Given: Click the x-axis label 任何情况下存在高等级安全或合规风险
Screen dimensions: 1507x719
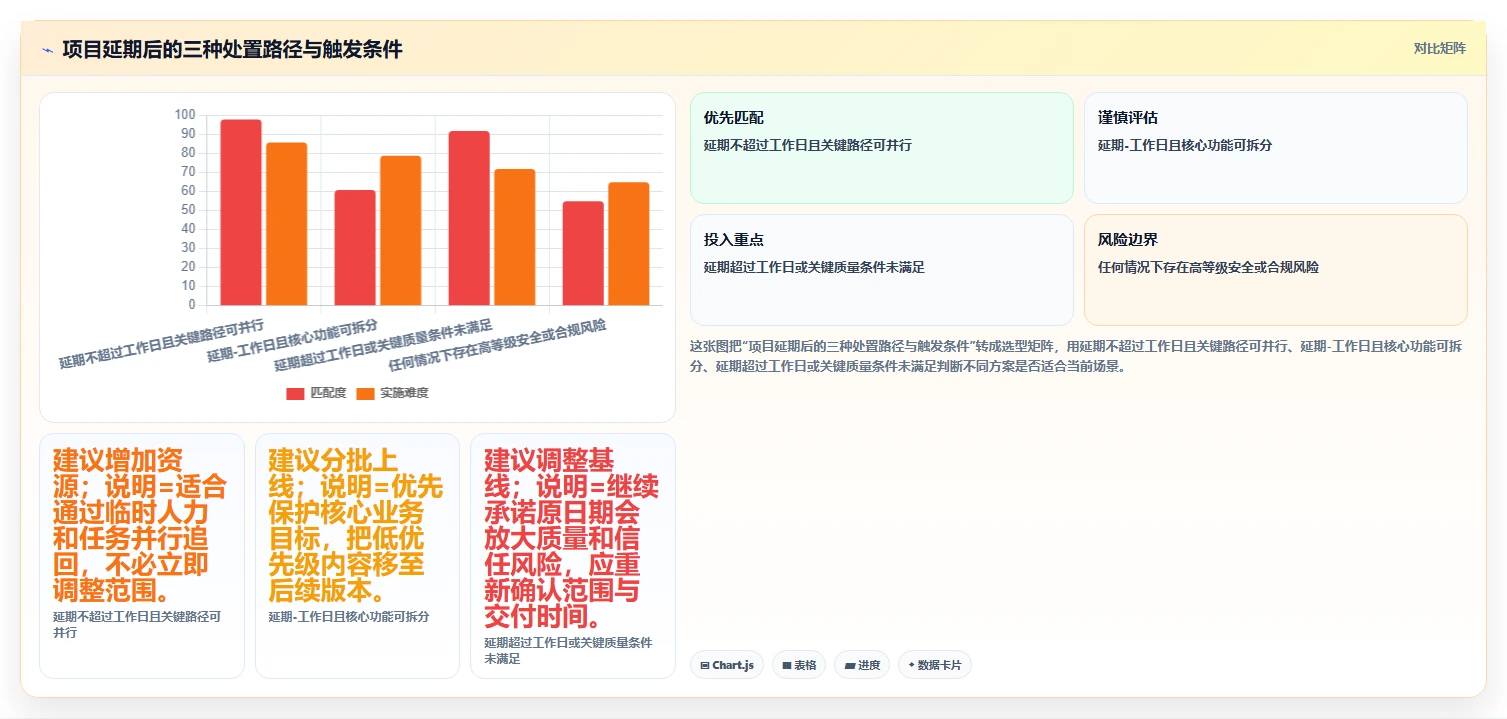Looking at the screenshot, I should click(x=497, y=344).
